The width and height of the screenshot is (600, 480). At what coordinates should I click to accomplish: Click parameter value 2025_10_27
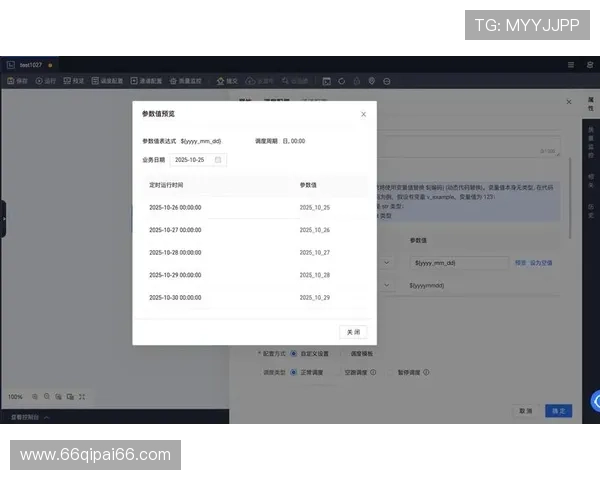point(315,252)
